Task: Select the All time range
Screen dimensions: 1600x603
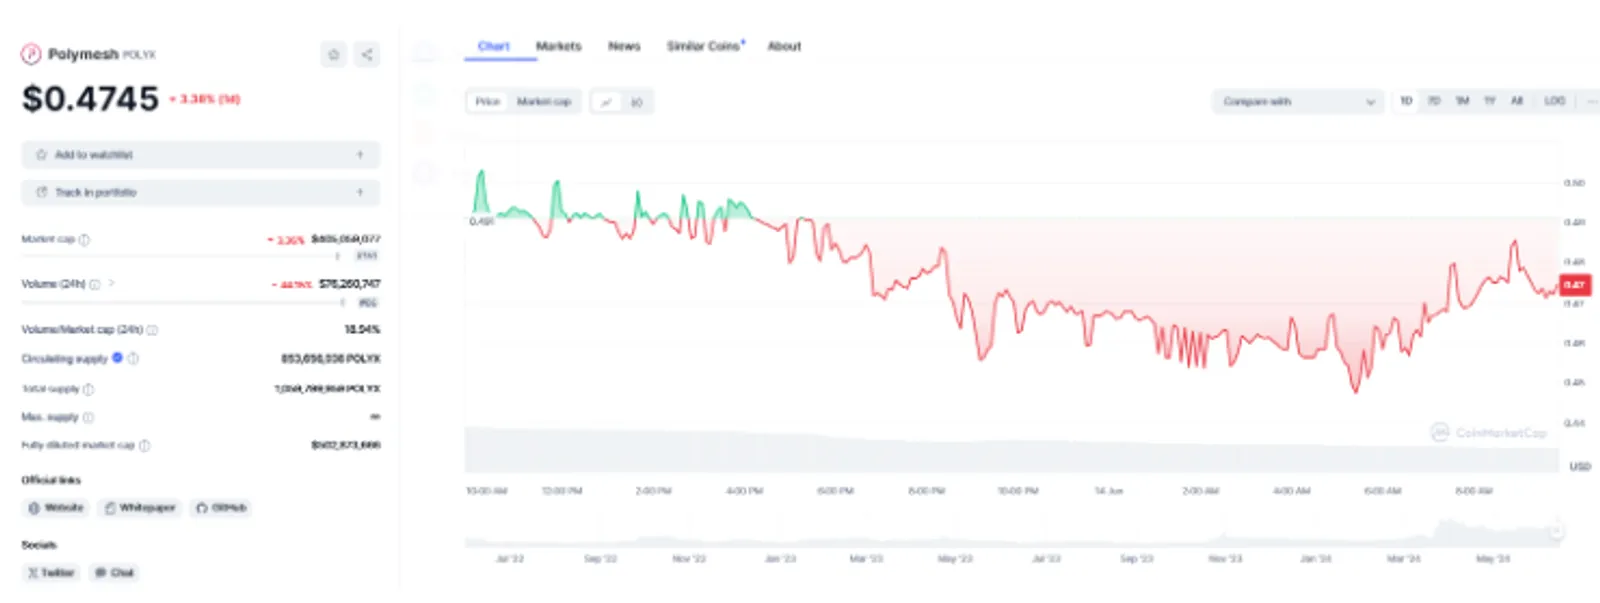Action: point(1517,101)
